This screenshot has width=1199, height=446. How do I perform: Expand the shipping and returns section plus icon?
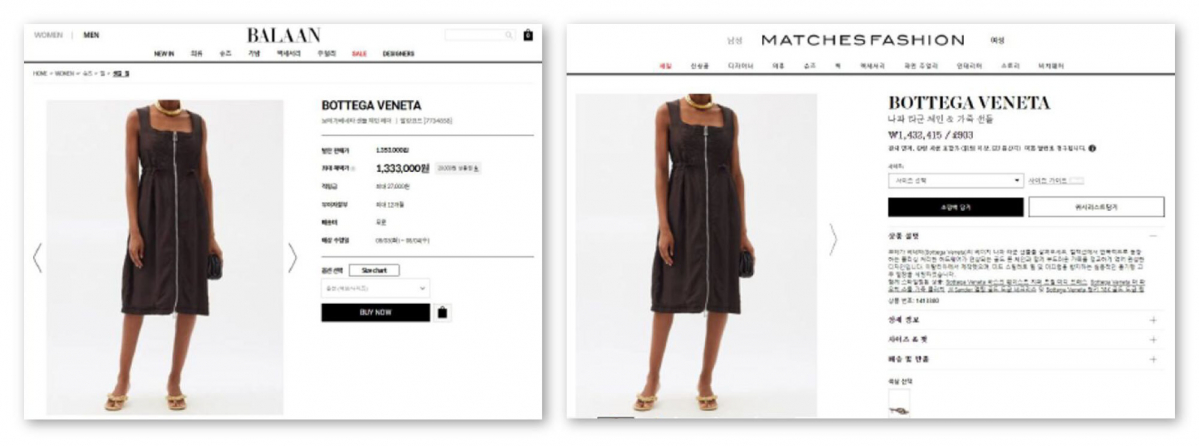coord(1153,359)
